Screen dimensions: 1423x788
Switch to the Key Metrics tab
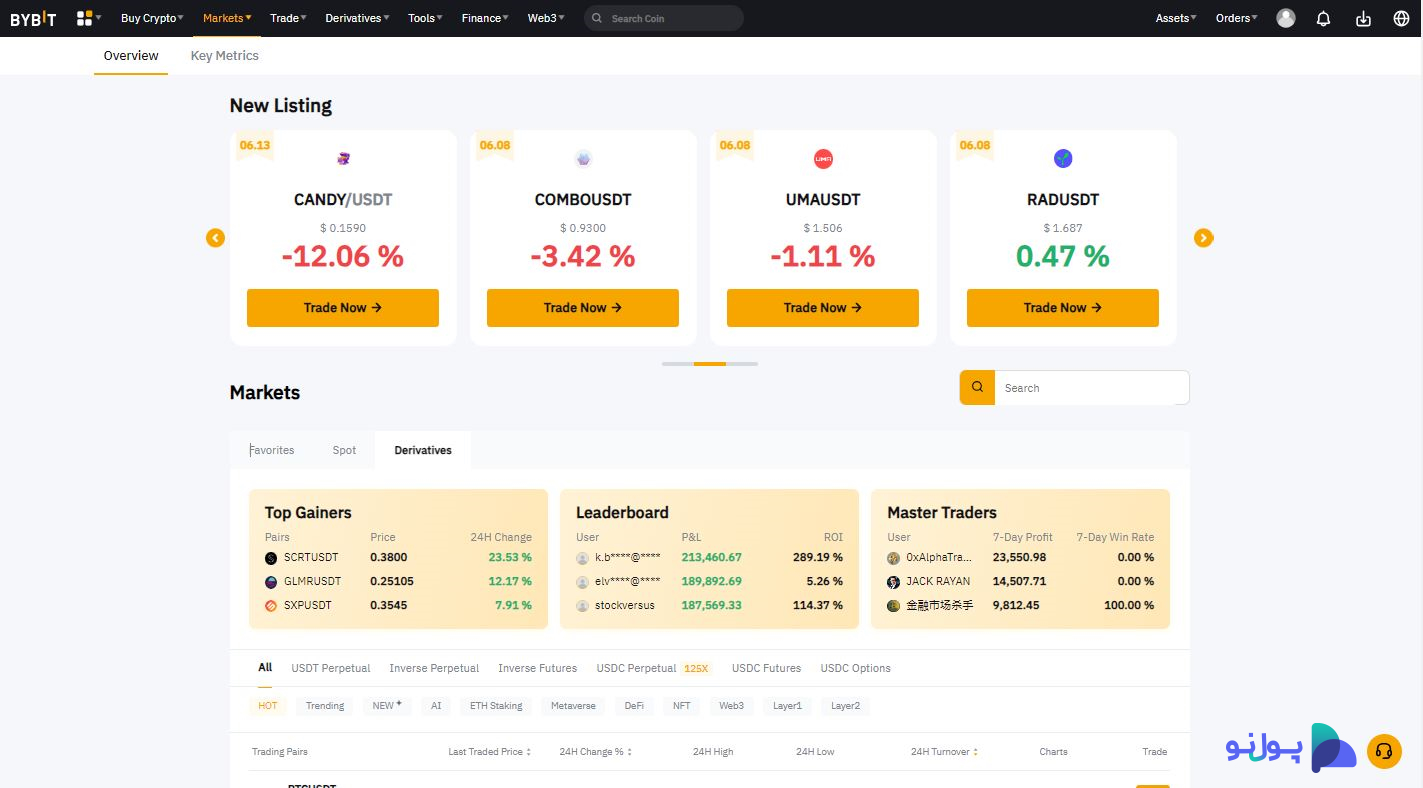tap(225, 56)
